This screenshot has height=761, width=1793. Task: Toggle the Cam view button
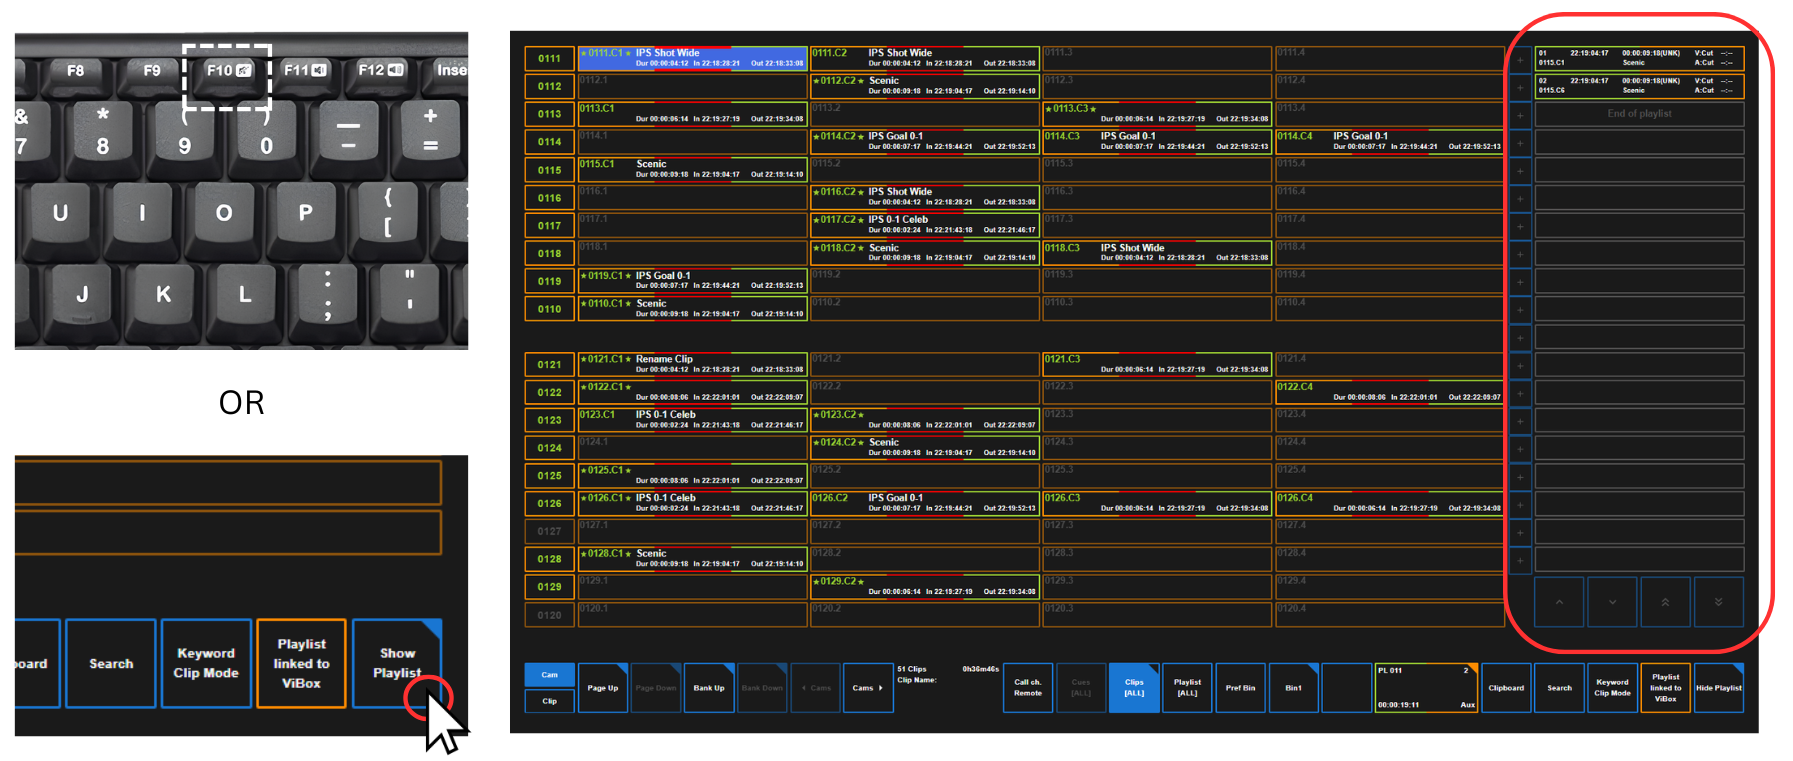pyautogui.click(x=550, y=675)
